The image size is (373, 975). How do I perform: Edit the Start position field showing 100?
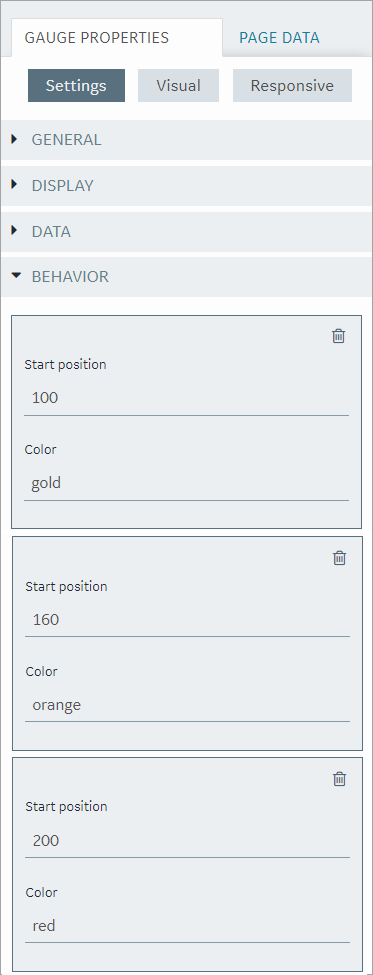(186, 398)
